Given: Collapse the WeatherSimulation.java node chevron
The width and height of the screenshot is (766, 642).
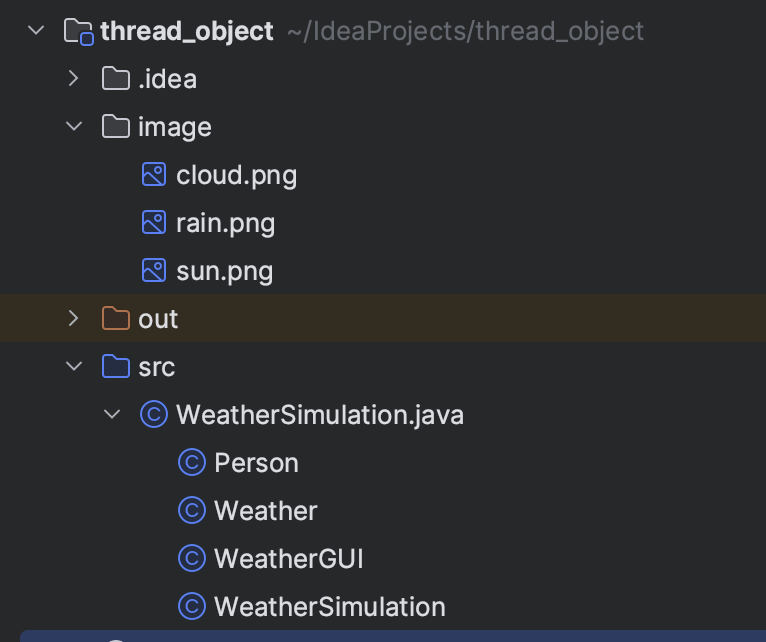Looking at the screenshot, I should click(112, 415).
